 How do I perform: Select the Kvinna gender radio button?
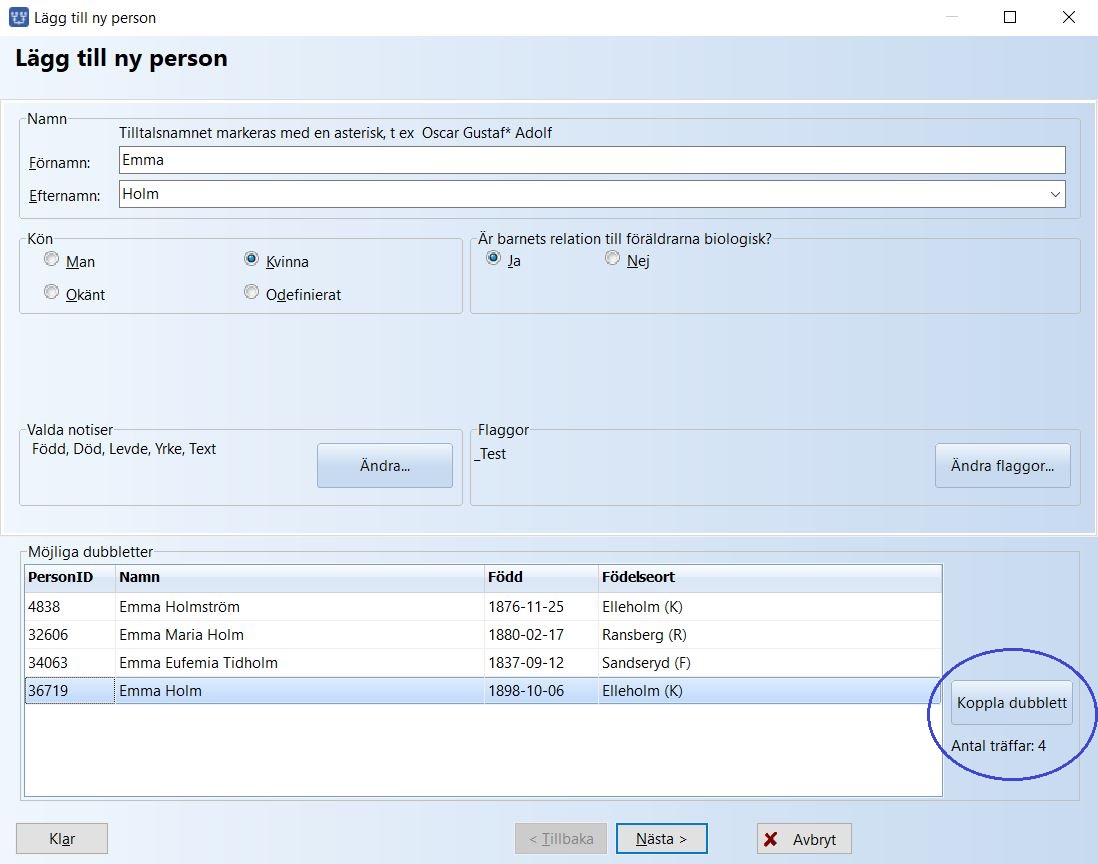[x=251, y=259]
